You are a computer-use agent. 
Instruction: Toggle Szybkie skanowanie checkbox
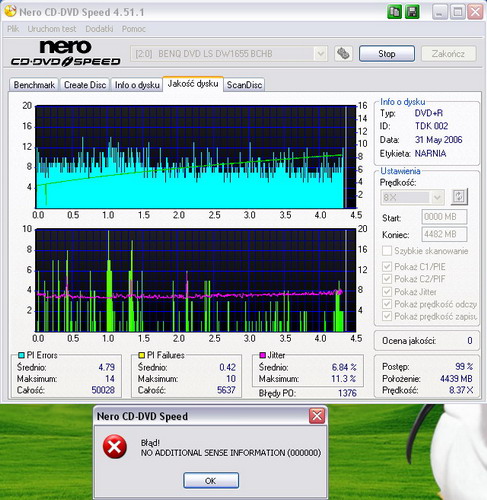tap(387, 251)
